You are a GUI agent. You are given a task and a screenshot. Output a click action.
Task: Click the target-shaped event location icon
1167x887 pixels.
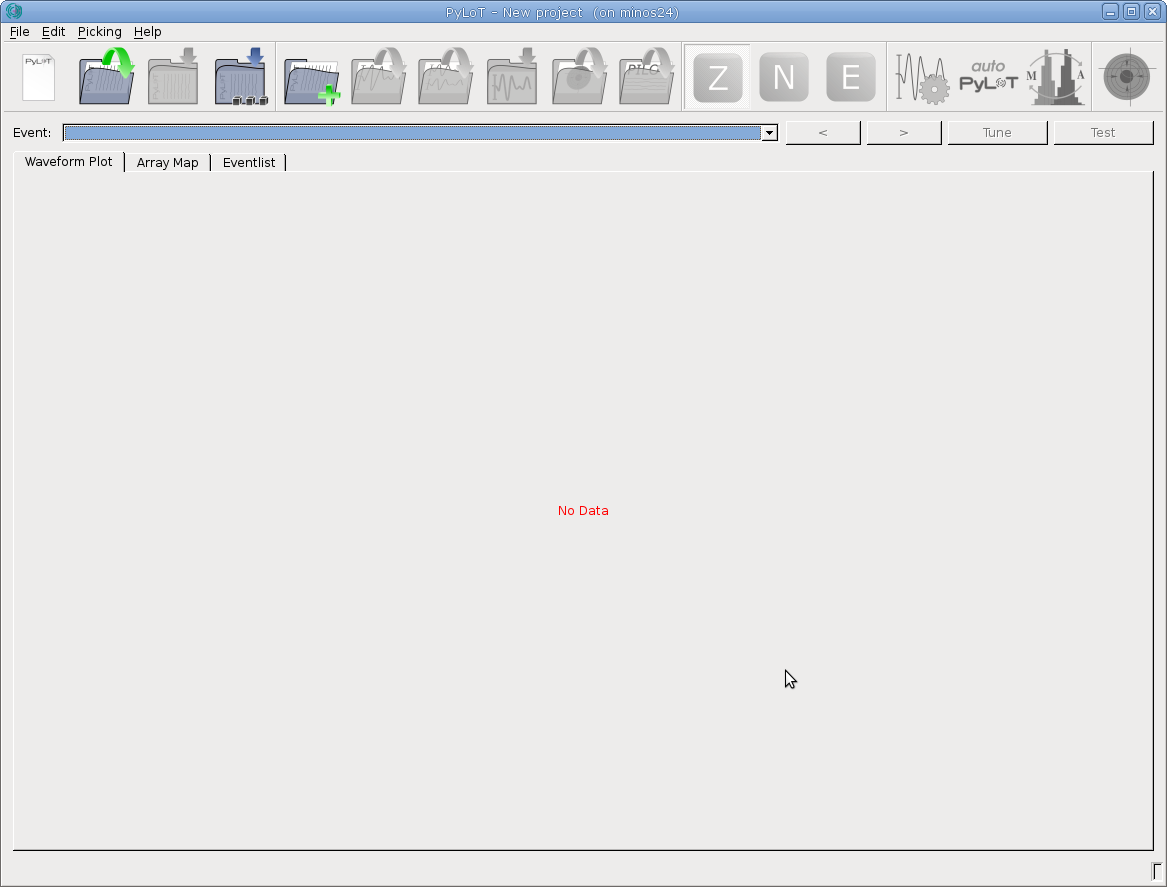1126,77
